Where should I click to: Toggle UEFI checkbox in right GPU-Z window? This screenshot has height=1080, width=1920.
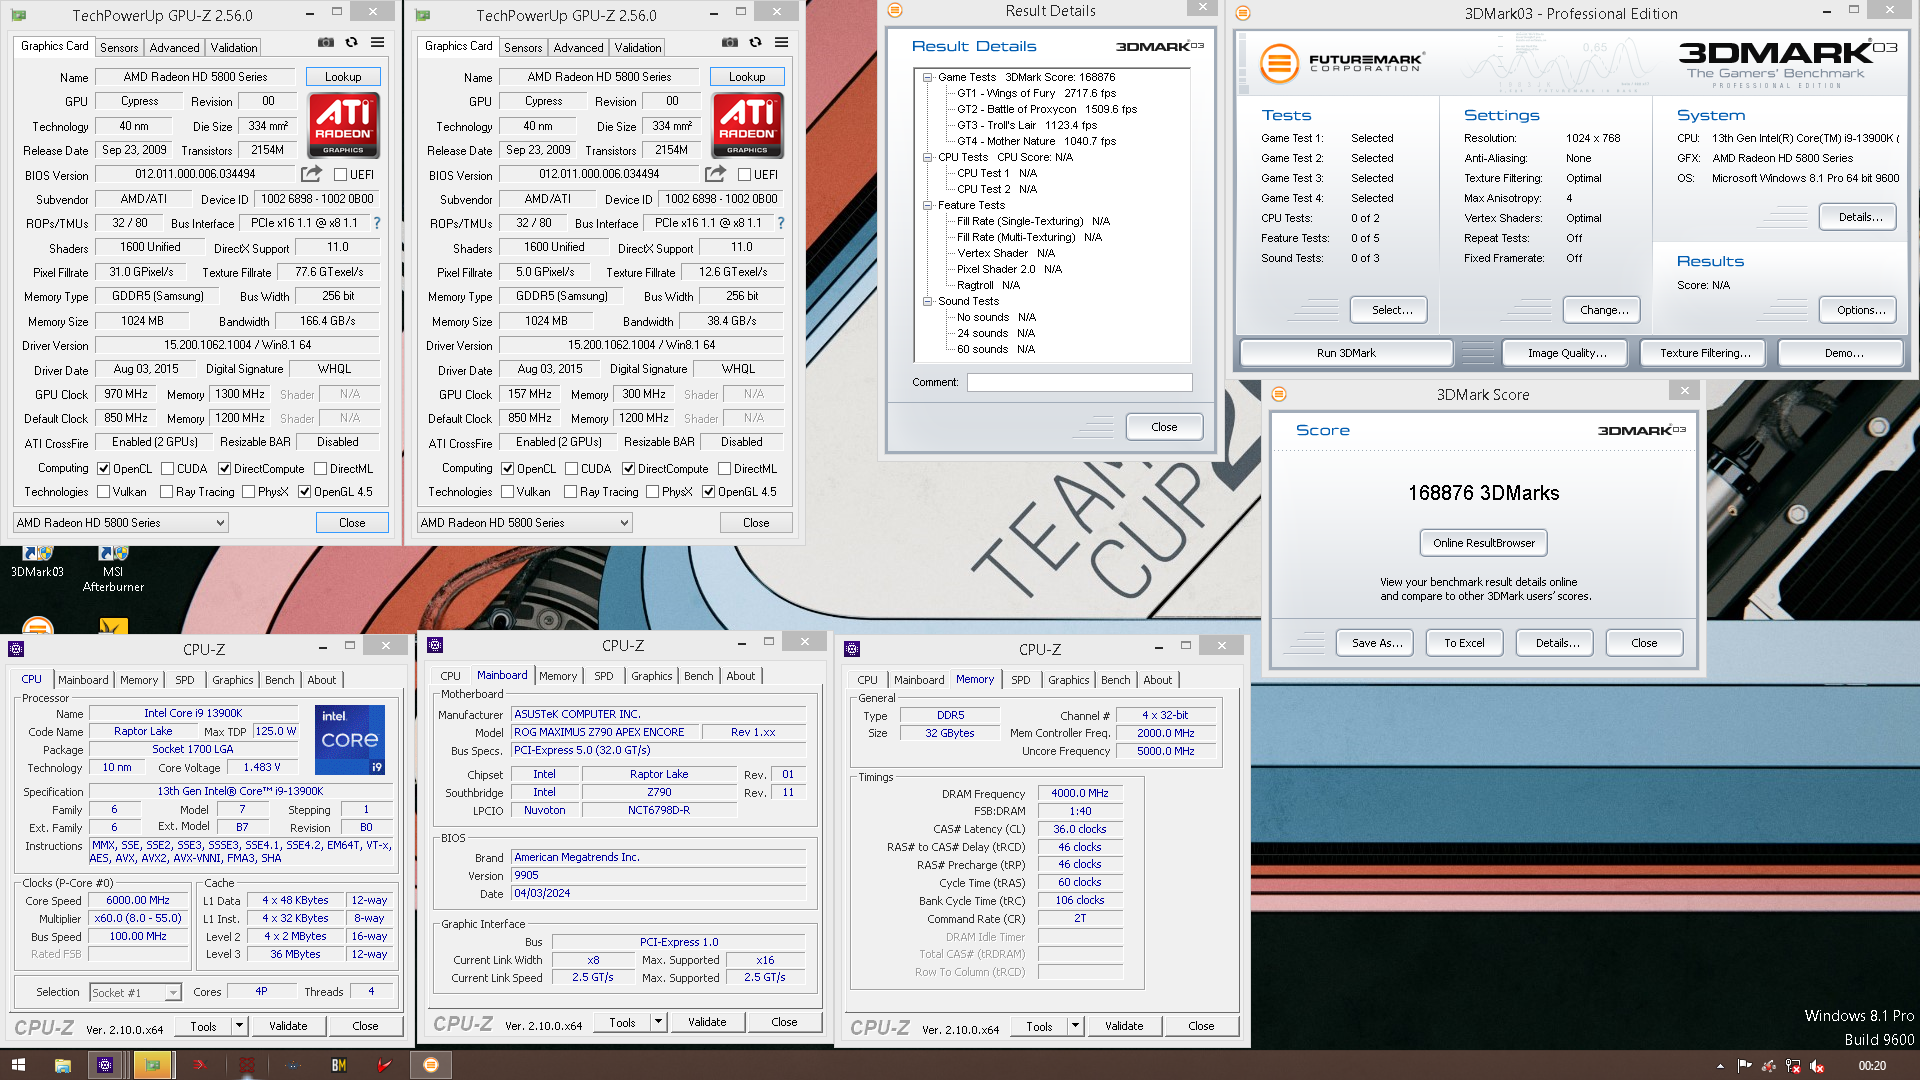pos(744,174)
